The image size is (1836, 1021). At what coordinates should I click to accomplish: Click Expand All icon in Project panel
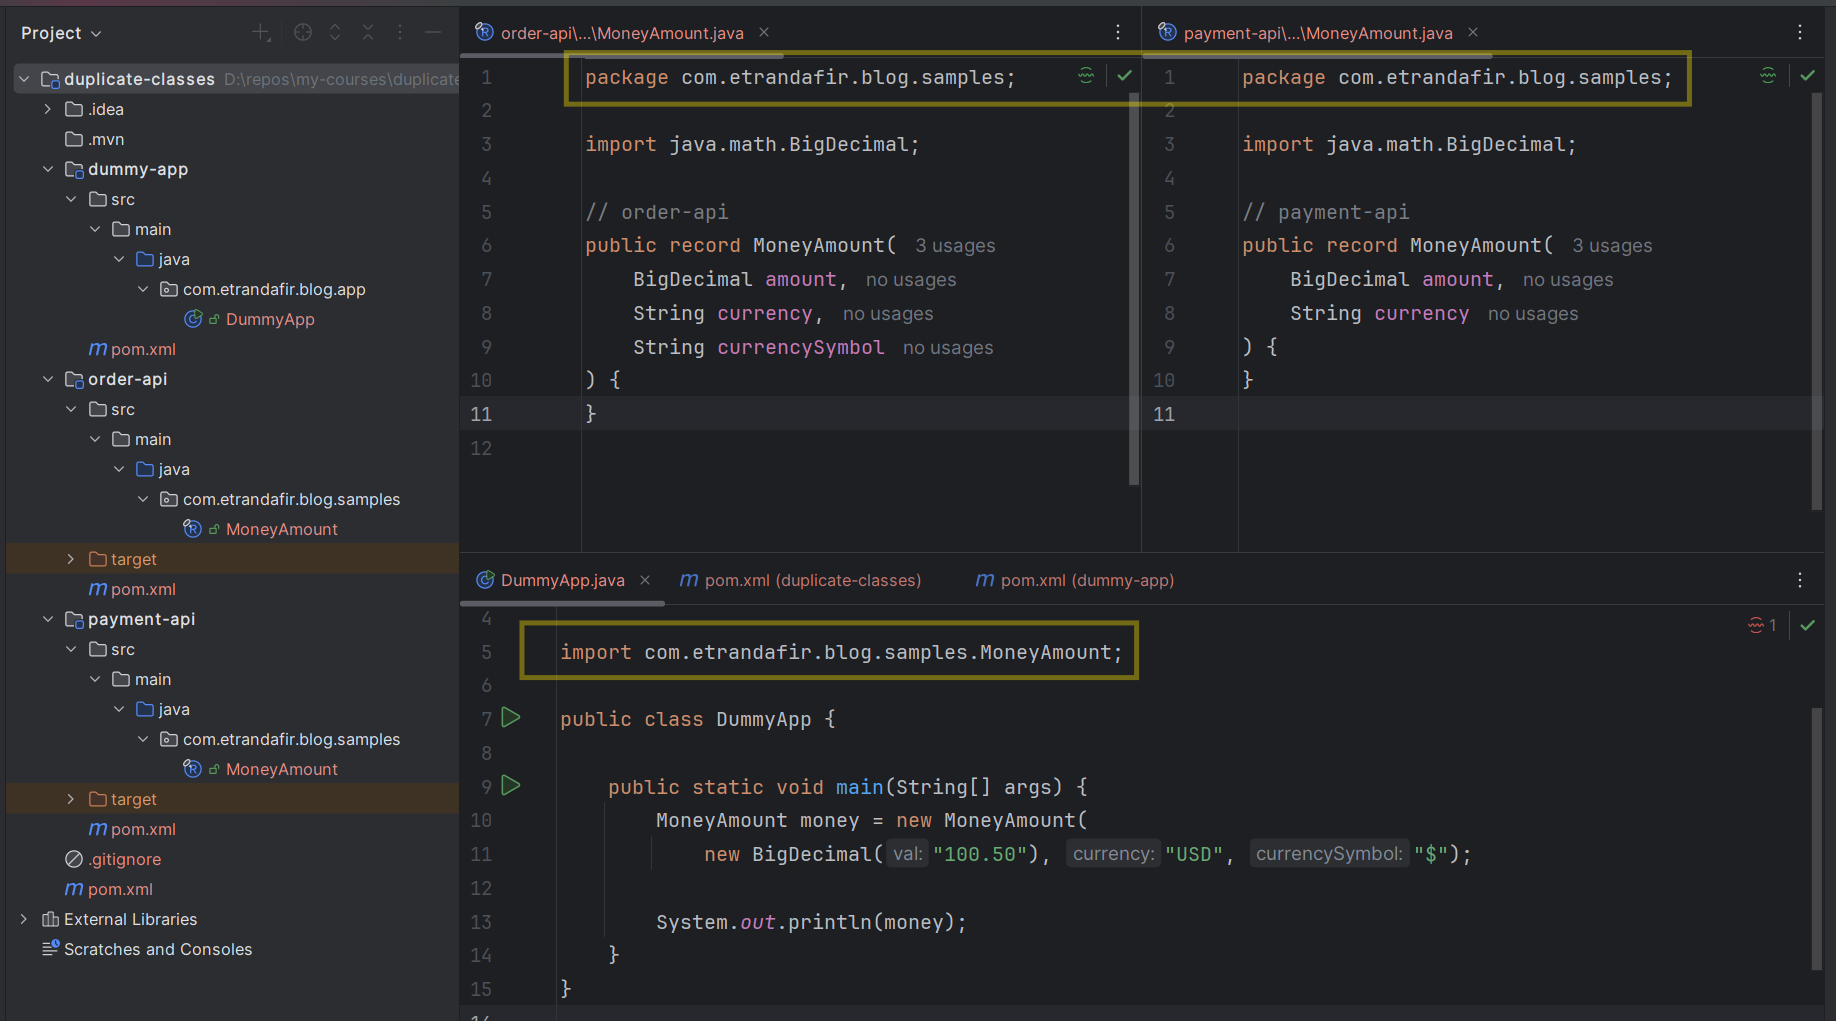(x=335, y=33)
